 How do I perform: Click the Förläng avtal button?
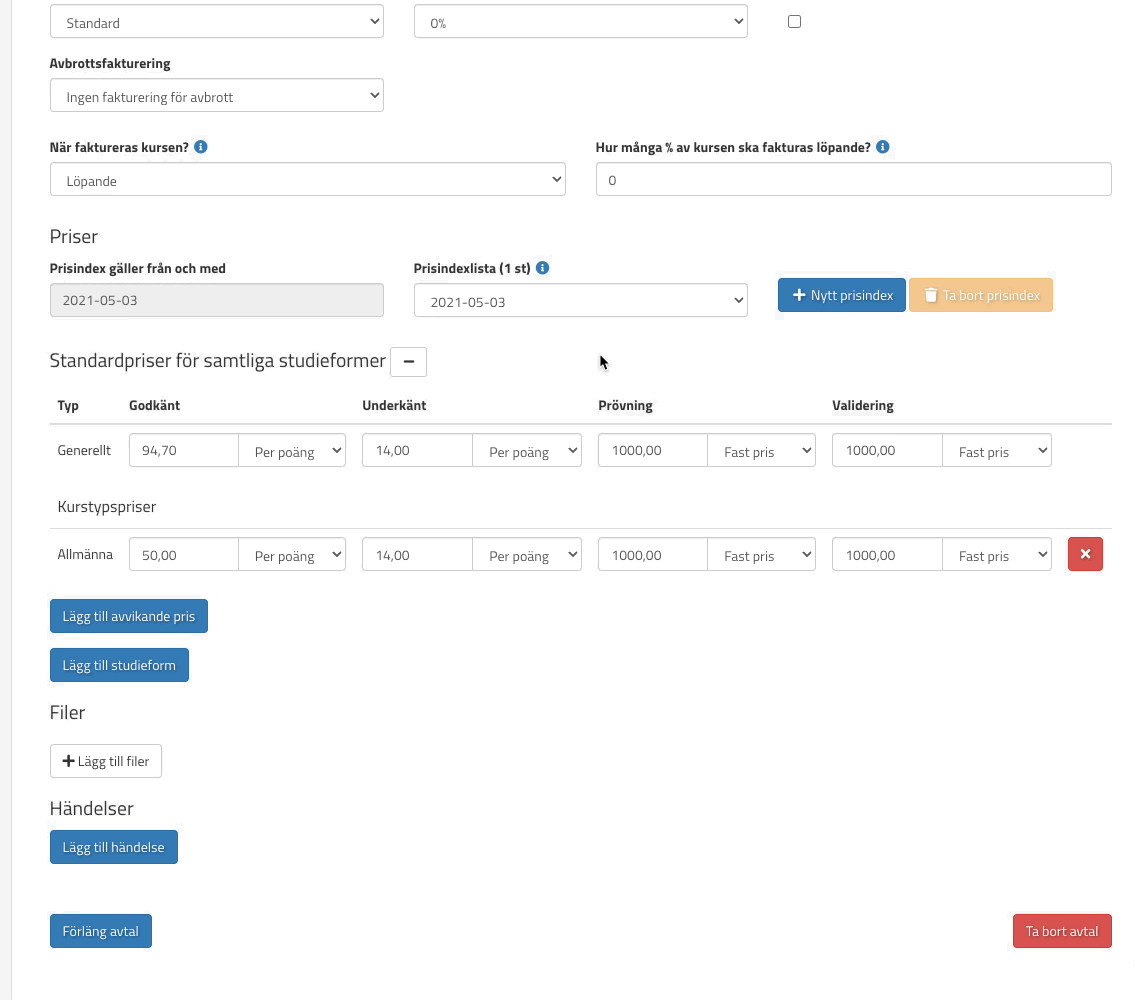coord(100,931)
